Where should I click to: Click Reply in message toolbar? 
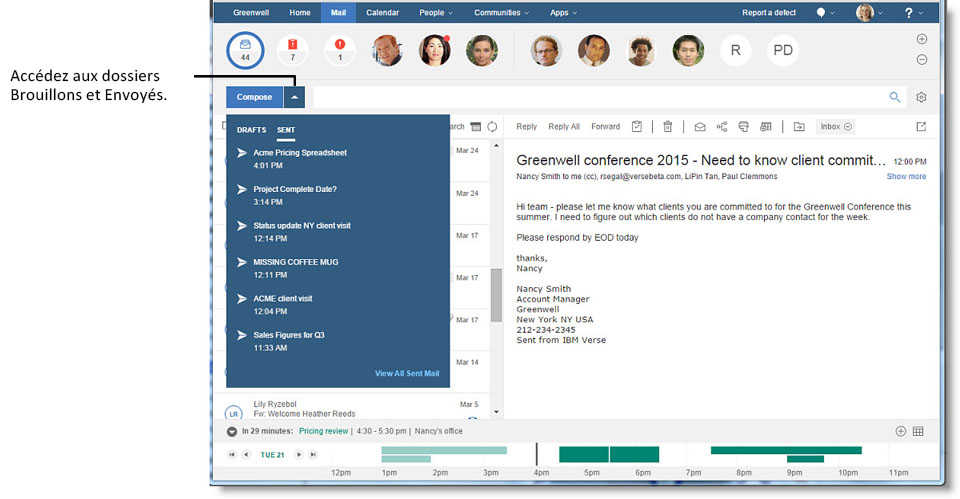tap(527, 127)
